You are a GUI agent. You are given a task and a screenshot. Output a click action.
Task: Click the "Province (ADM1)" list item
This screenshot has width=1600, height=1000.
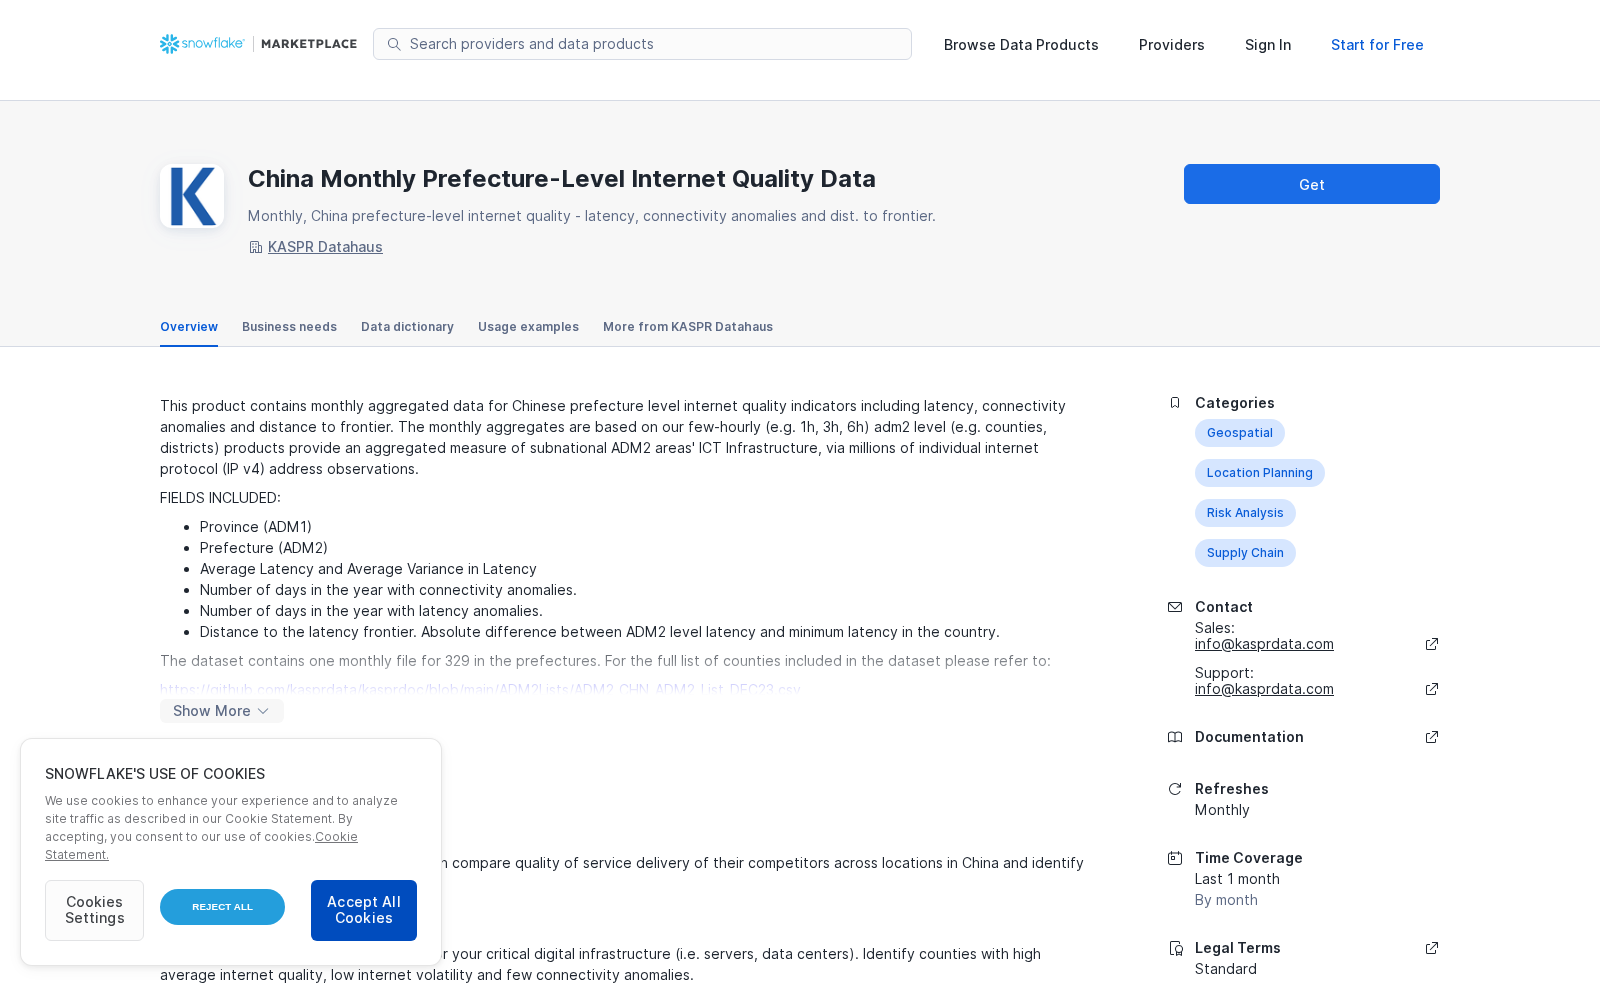tap(256, 527)
